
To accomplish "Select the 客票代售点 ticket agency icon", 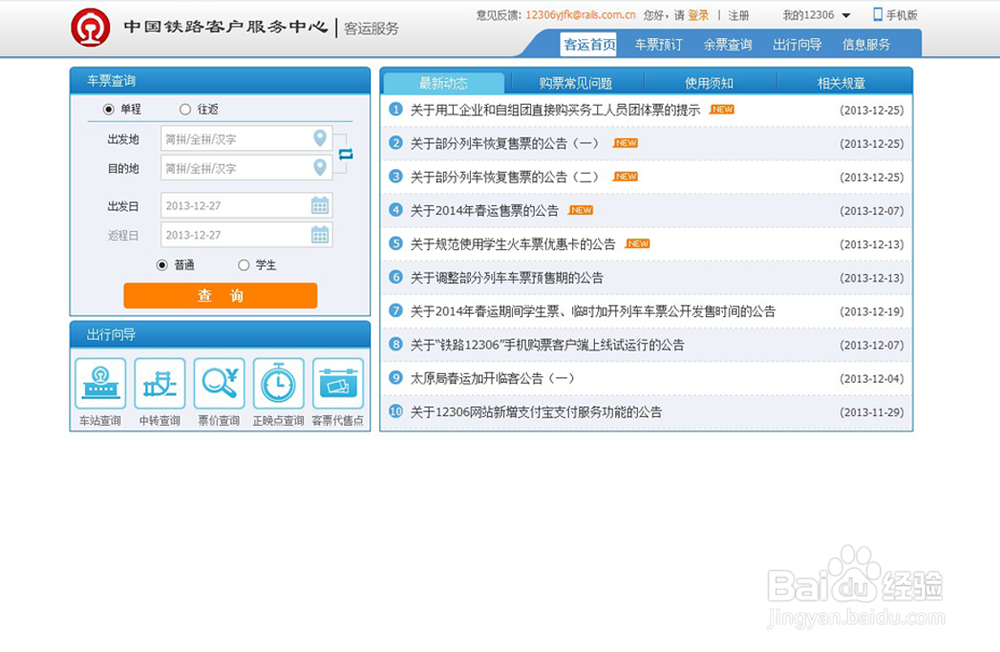I will click(338, 383).
